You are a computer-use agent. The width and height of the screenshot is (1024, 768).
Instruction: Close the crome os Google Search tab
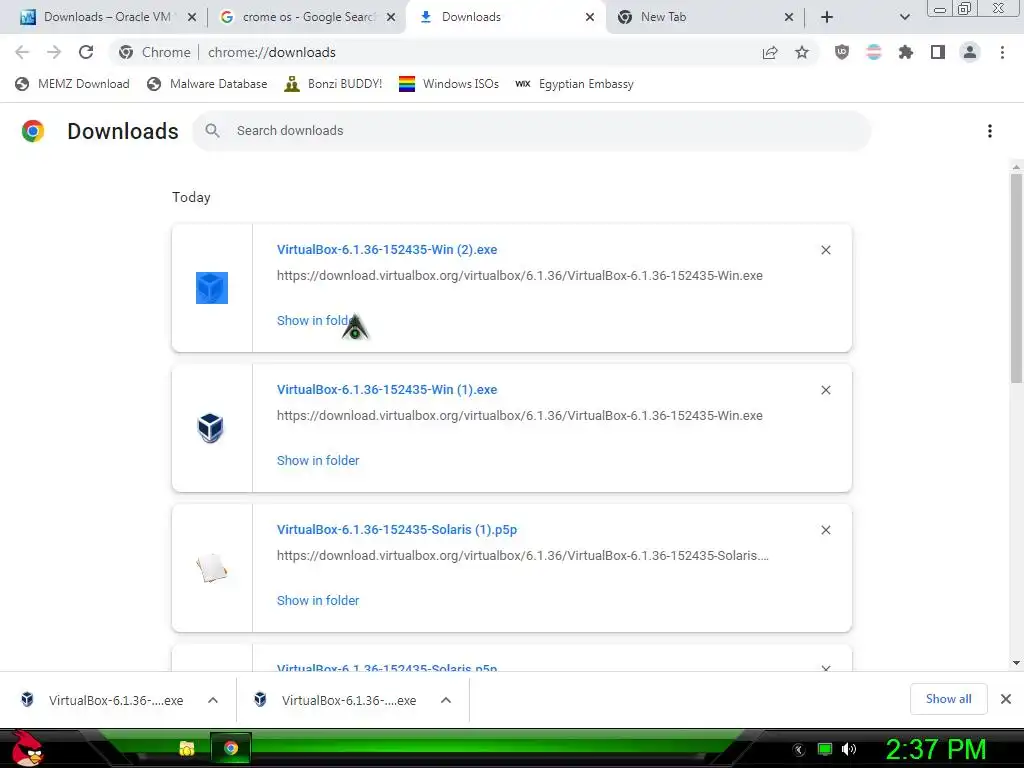tap(391, 17)
